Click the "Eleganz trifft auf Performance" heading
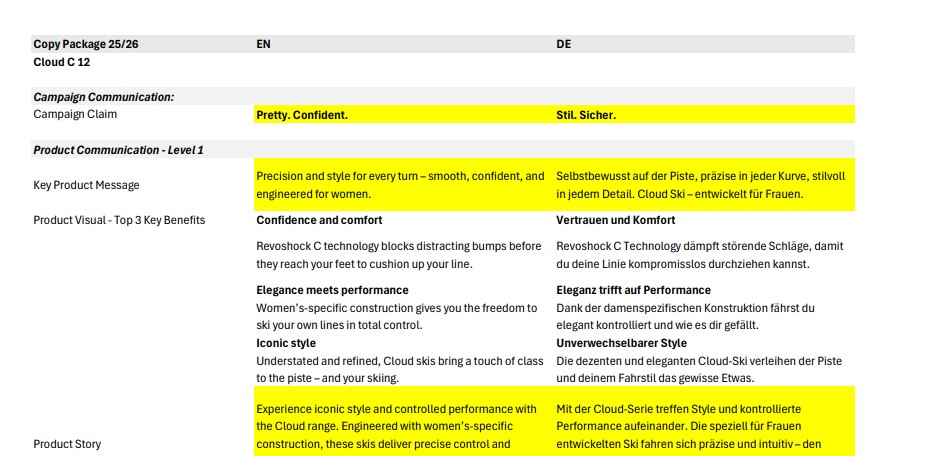 pos(634,290)
